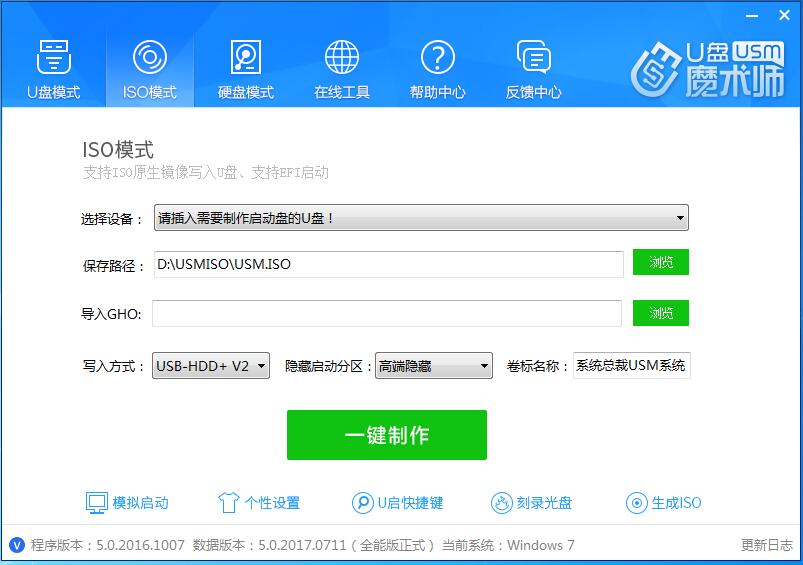
Task: Launch 刻录光盘 burn disc icon
Action: pyautogui.click(x=502, y=502)
